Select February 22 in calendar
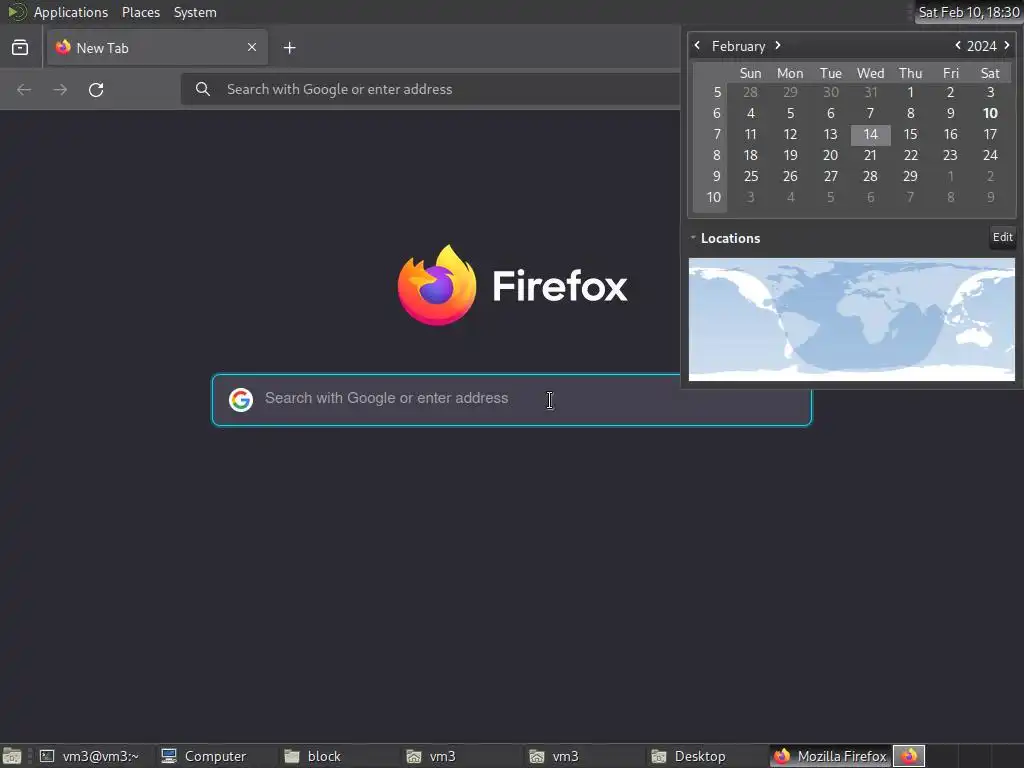Viewport: 1024px width, 768px height. [x=910, y=155]
